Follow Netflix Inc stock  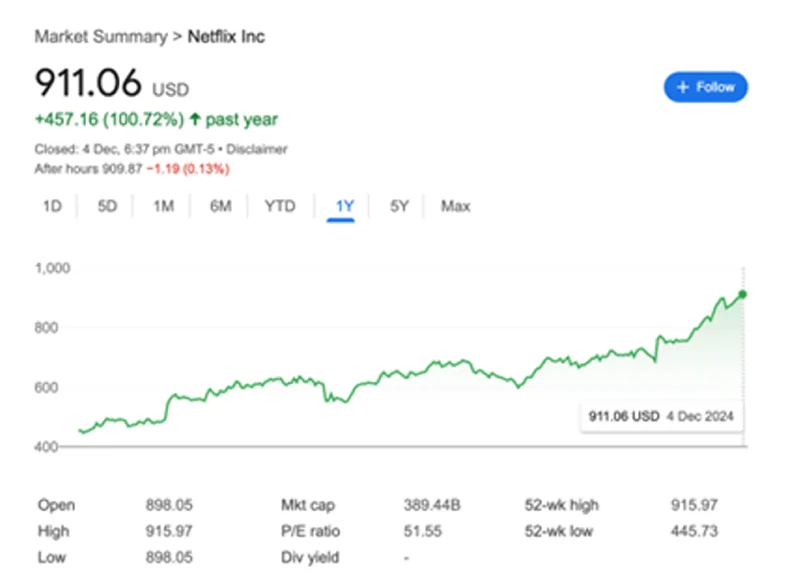click(706, 87)
